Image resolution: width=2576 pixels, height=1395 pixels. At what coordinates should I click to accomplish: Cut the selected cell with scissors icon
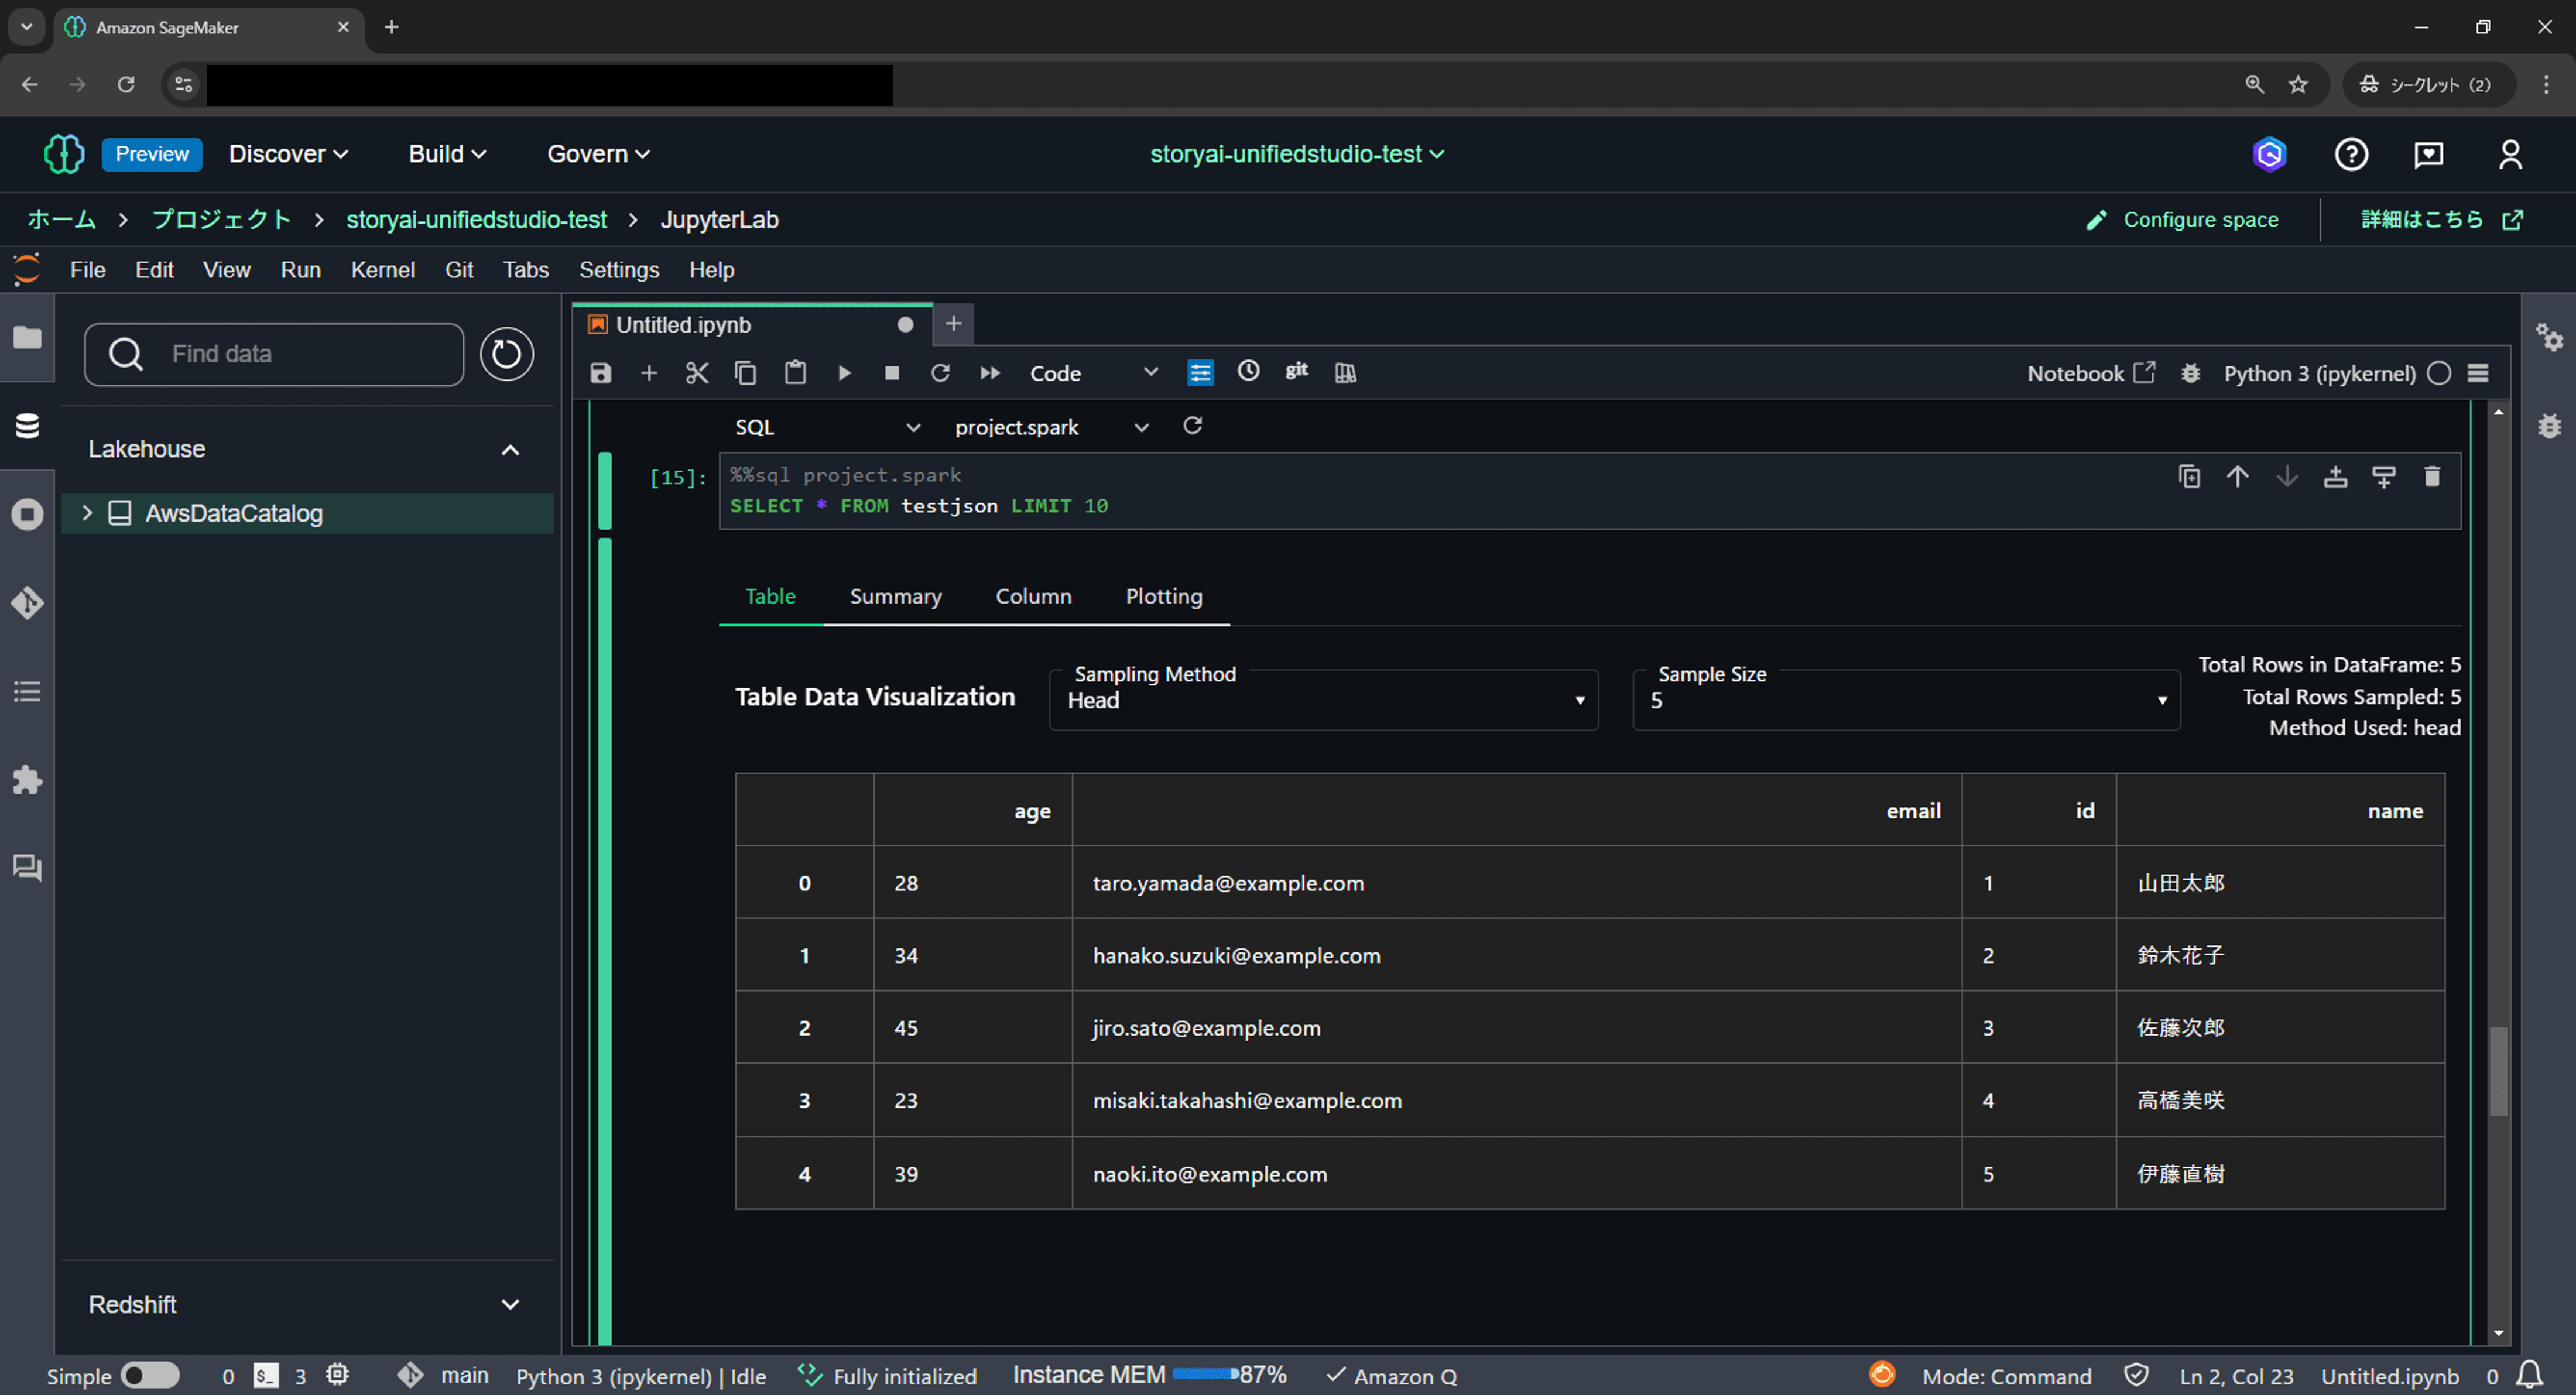(x=697, y=373)
